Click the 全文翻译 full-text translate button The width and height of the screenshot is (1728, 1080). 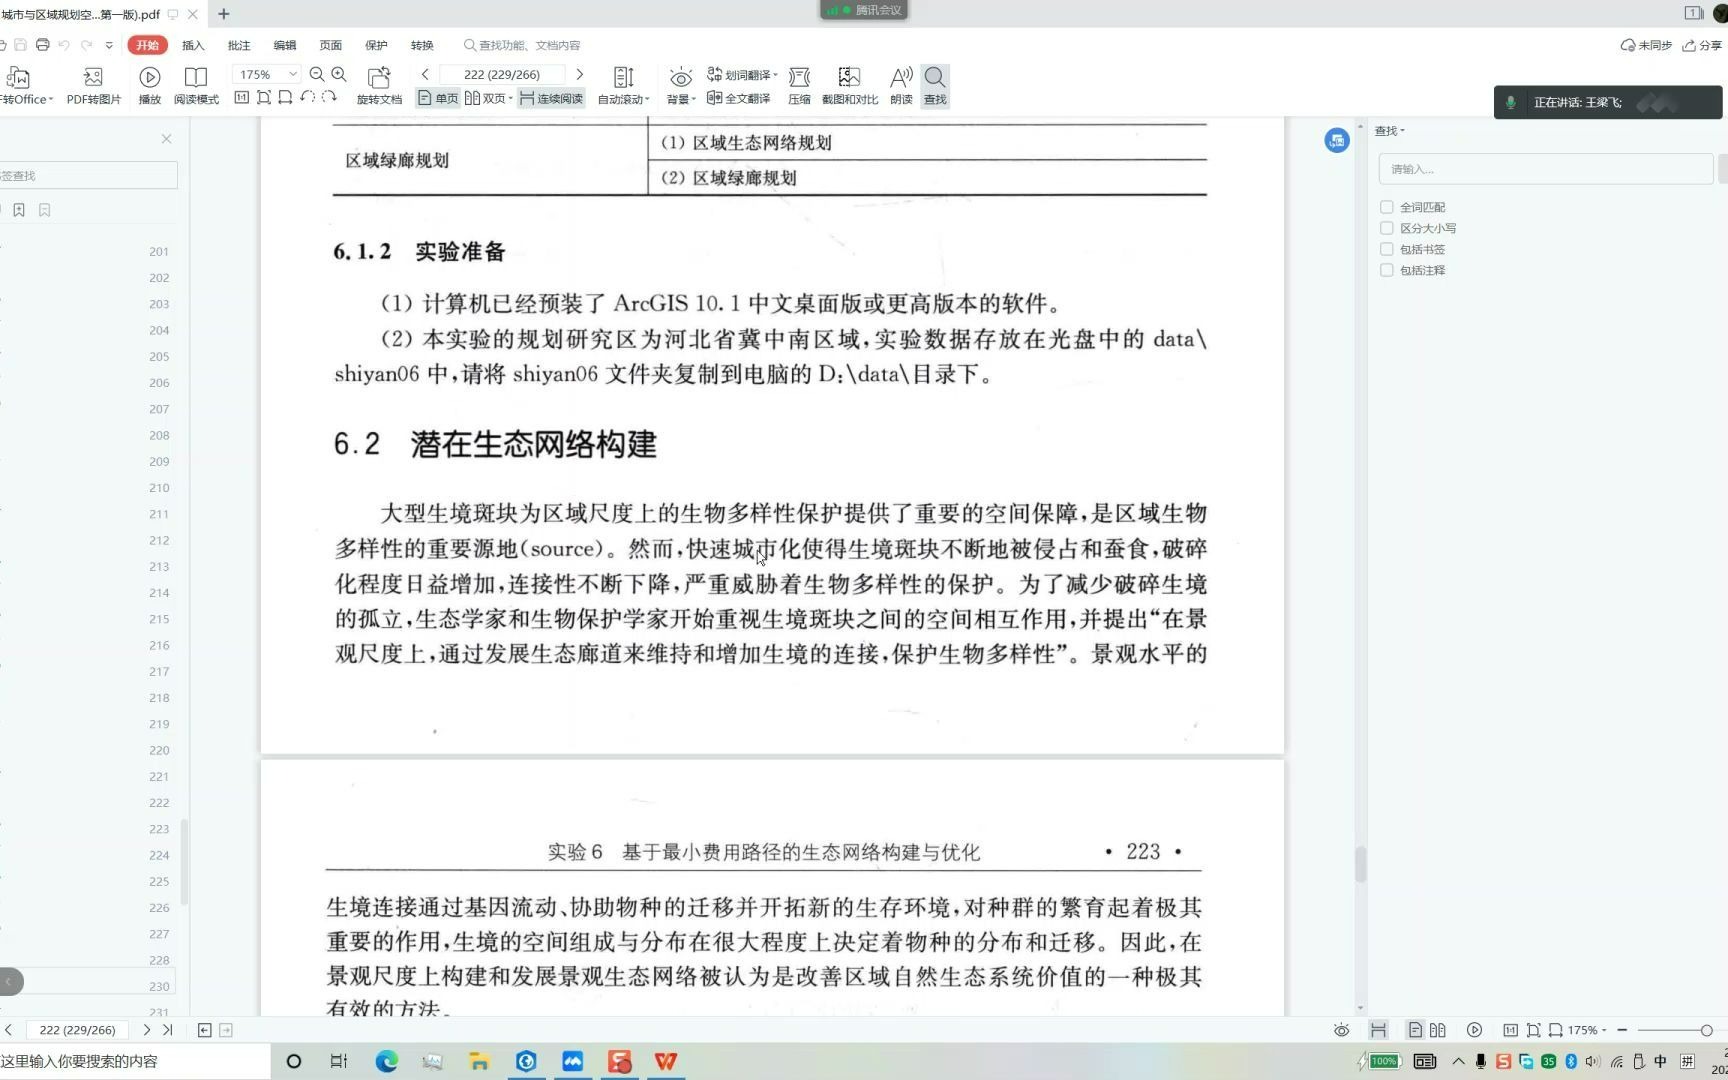(741, 97)
